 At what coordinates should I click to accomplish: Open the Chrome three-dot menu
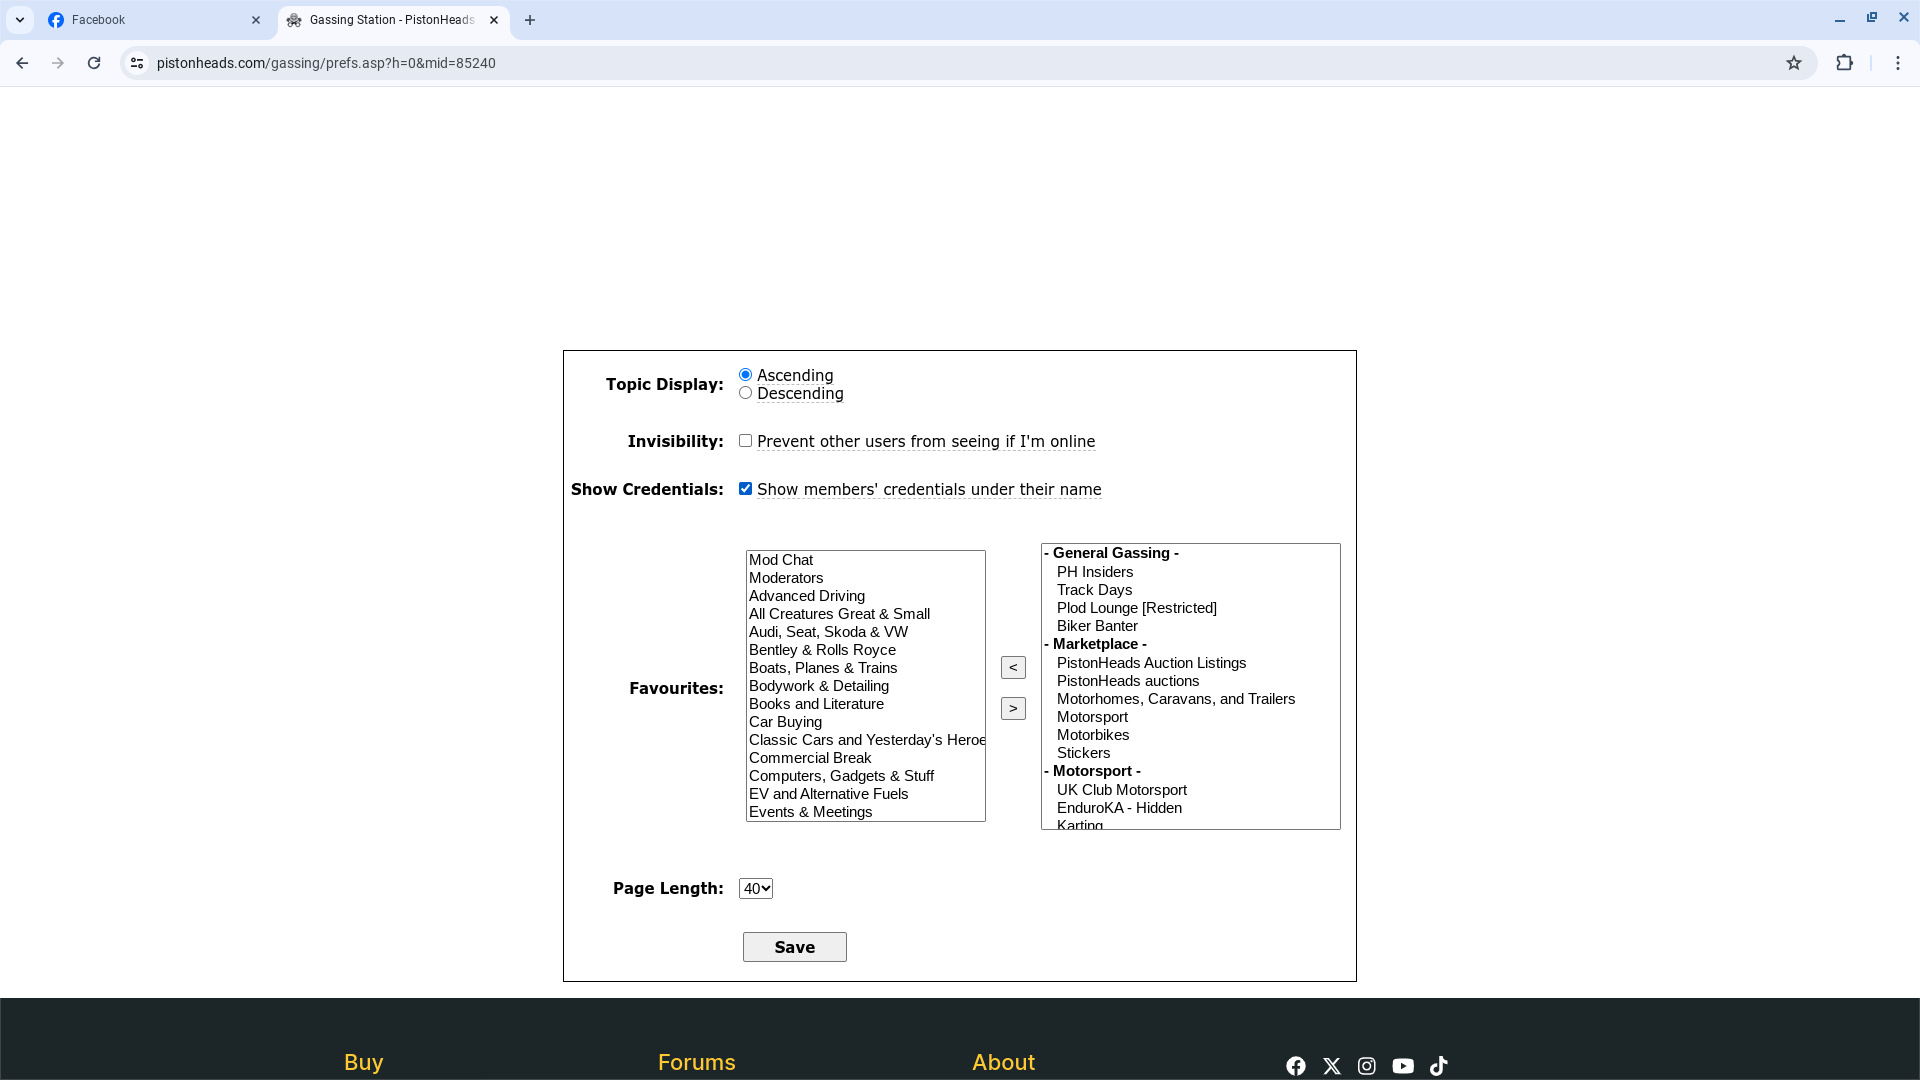click(1897, 63)
